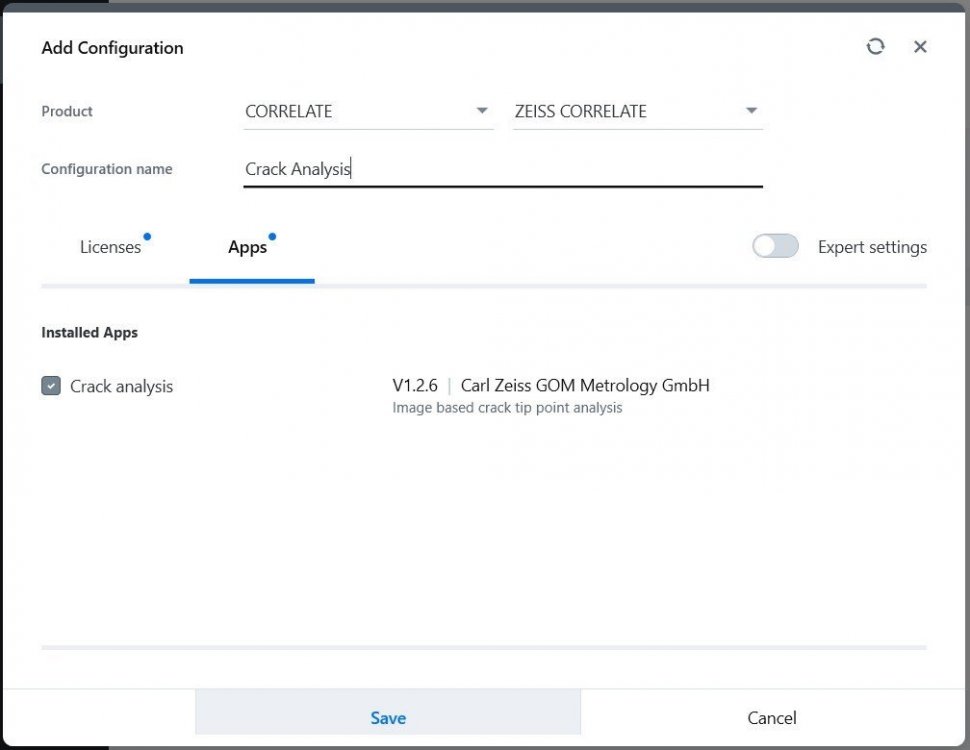Click the arrow beside ZEISS CORRELATE

(x=751, y=111)
